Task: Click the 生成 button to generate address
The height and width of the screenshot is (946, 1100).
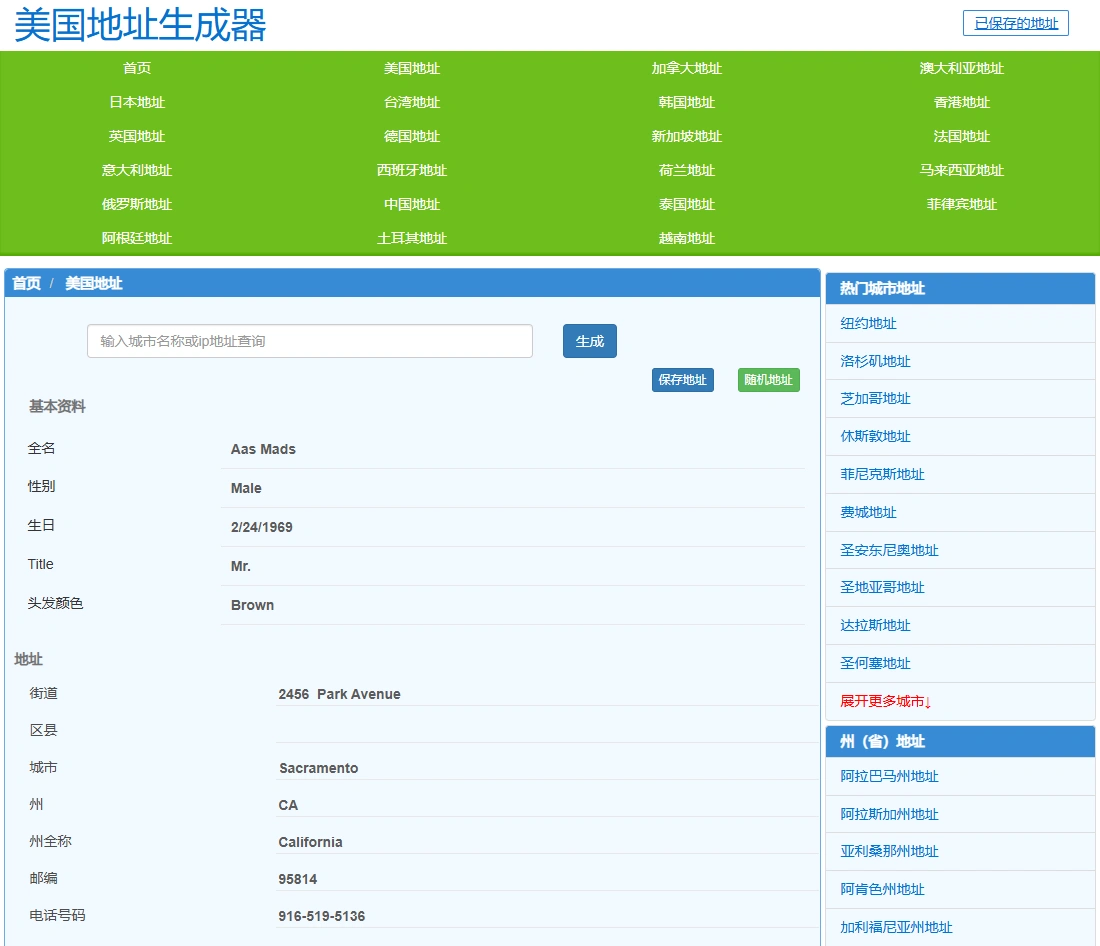Action: tap(589, 341)
